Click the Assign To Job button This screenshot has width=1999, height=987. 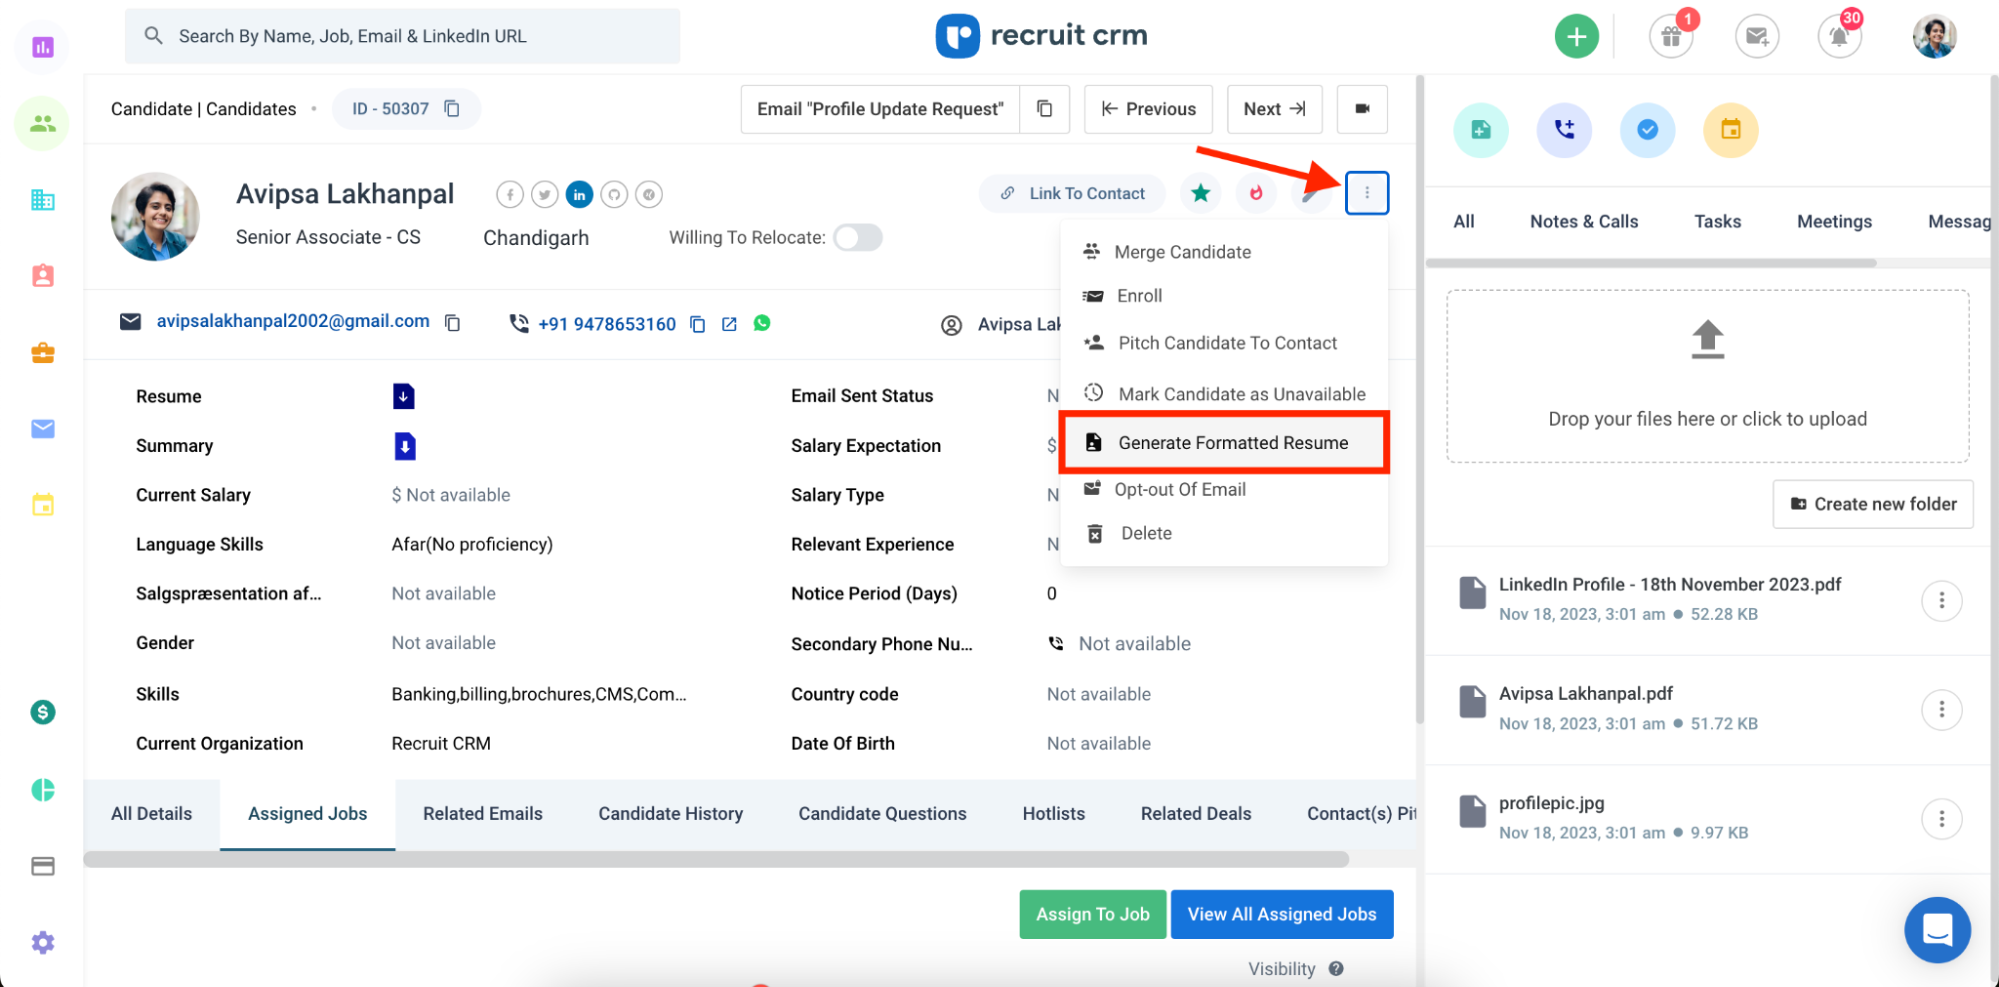click(1092, 913)
